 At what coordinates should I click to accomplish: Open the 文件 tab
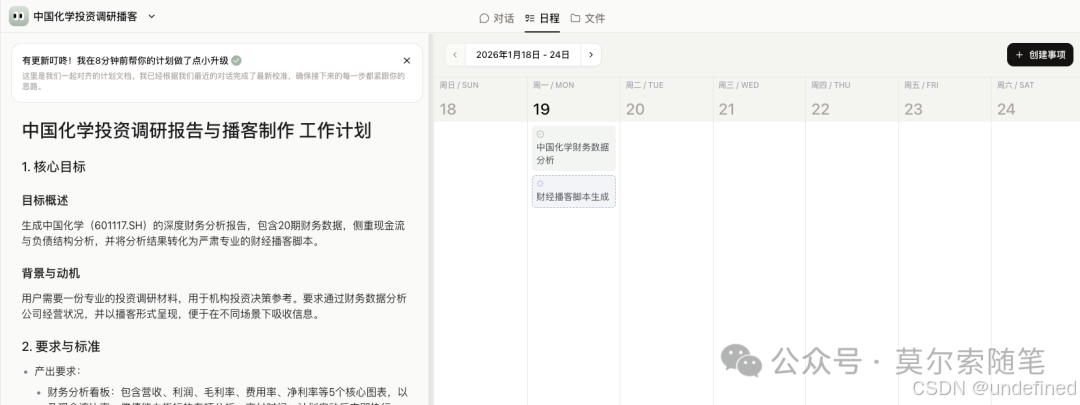coord(588,19)
